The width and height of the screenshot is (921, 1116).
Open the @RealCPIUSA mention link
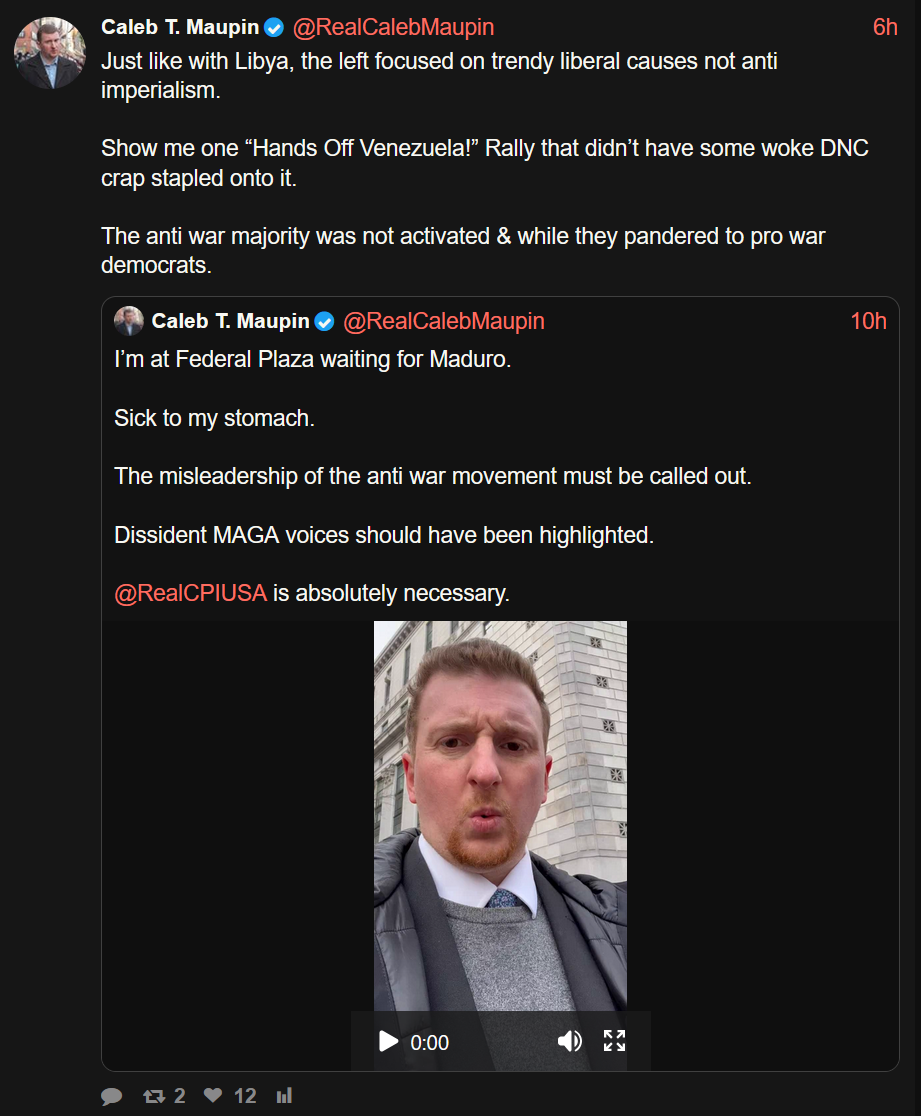pyautogui.click(x=191, y=593)
